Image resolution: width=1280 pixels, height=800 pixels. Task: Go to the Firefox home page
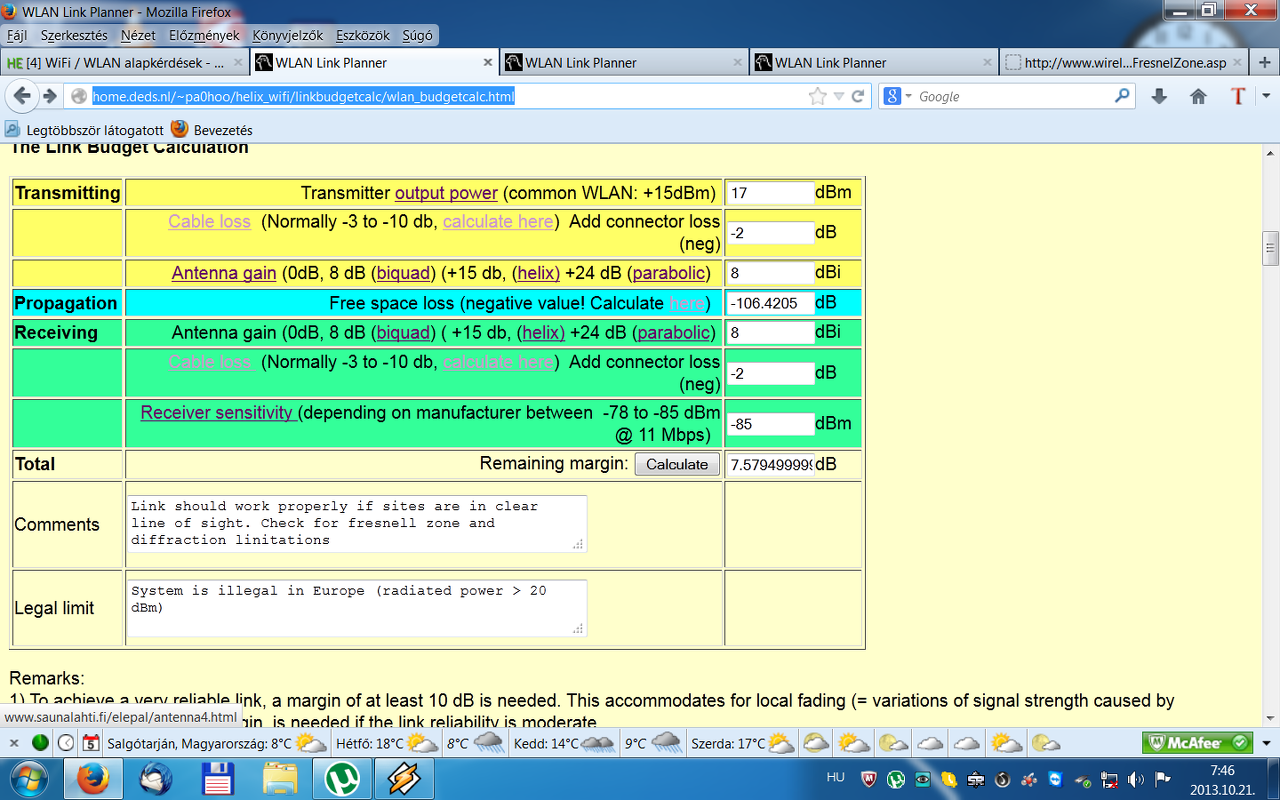coord(1198,96)
